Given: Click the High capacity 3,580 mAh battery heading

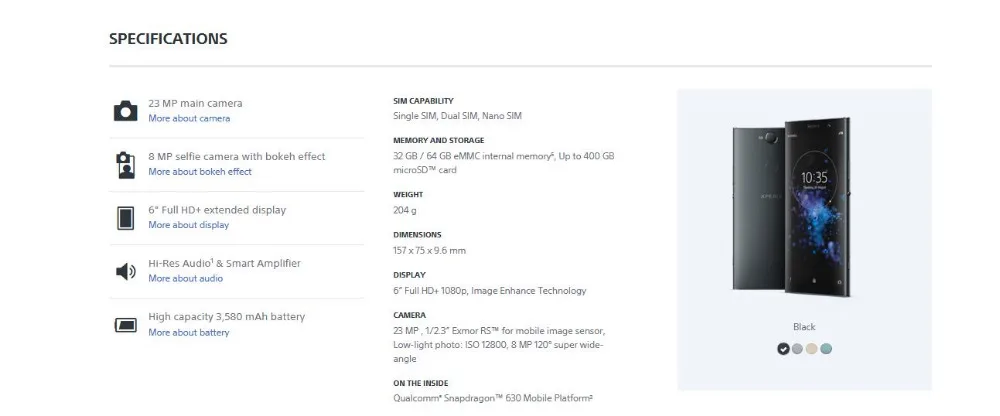Looking at the screenshot, I should click(226, 316).
